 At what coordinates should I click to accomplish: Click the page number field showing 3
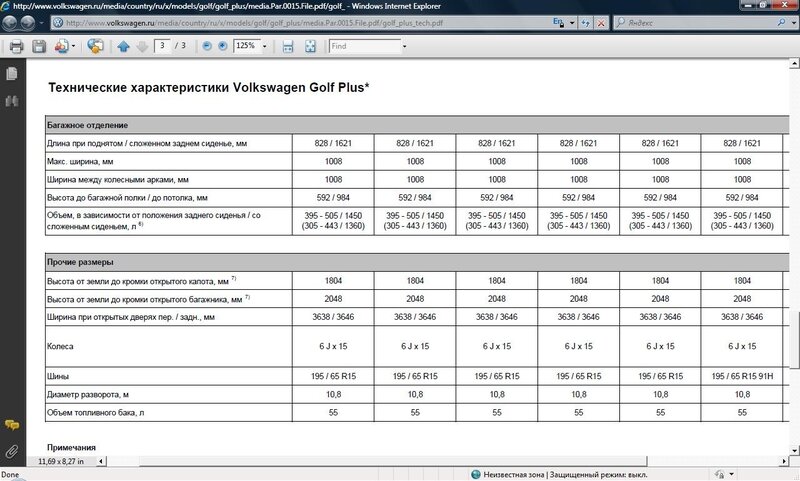pos(162,46)
